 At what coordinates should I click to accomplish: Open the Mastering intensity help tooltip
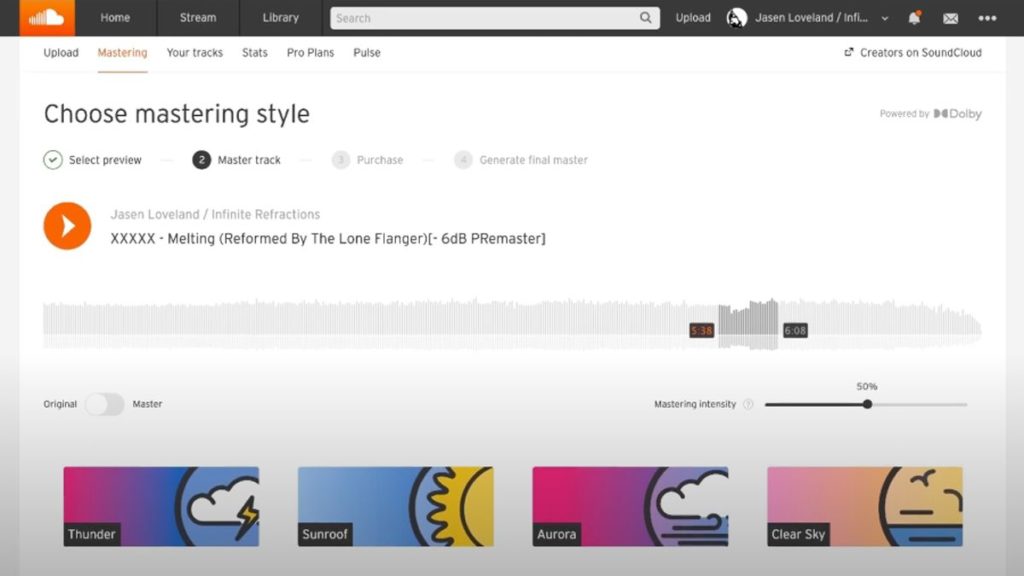click(750, 404)
